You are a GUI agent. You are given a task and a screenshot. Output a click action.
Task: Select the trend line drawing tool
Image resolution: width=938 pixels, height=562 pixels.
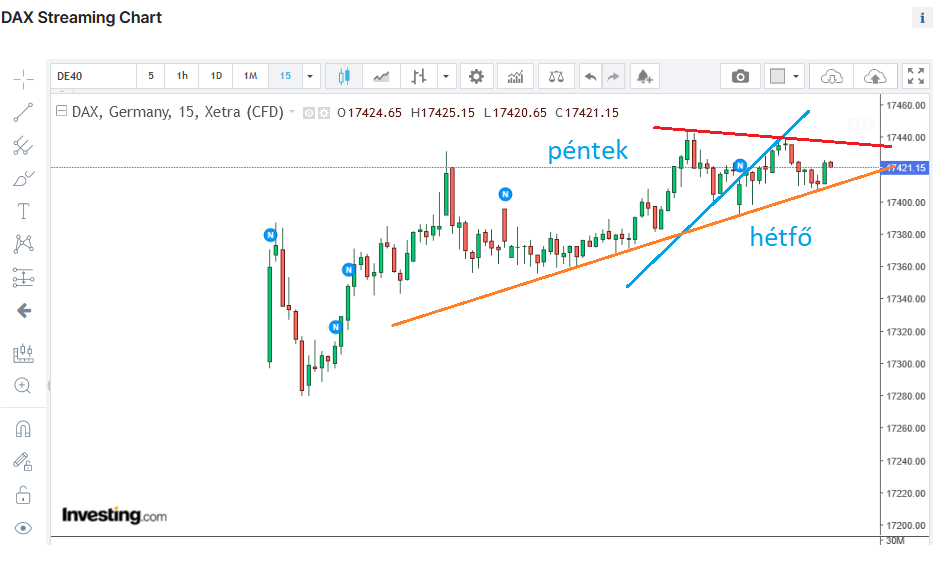click(x=23, y=113)
